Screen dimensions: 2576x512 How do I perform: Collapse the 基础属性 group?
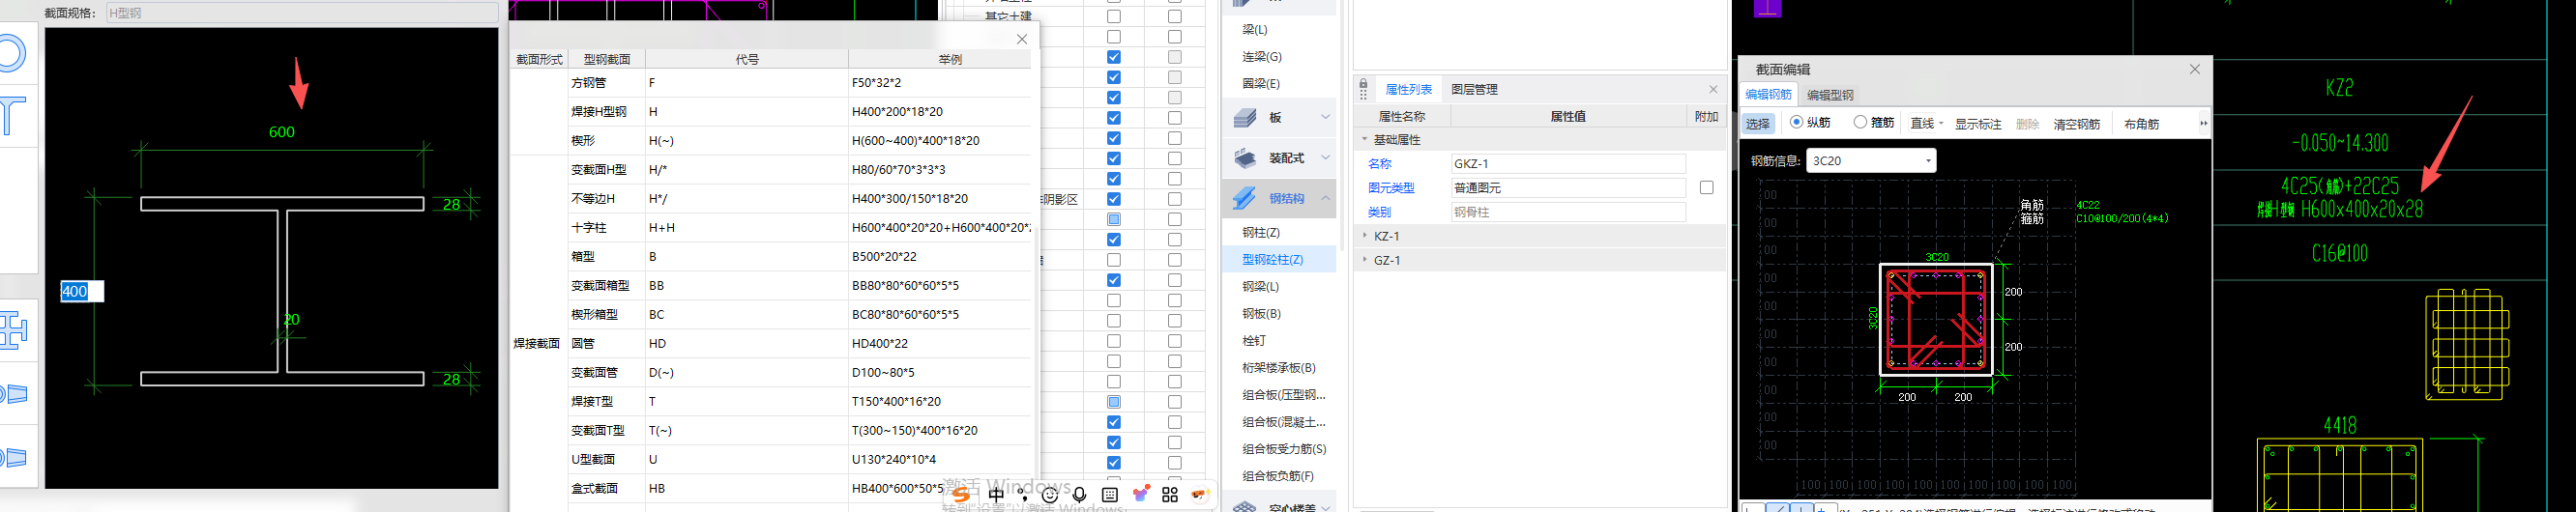tap(1365, 139)
